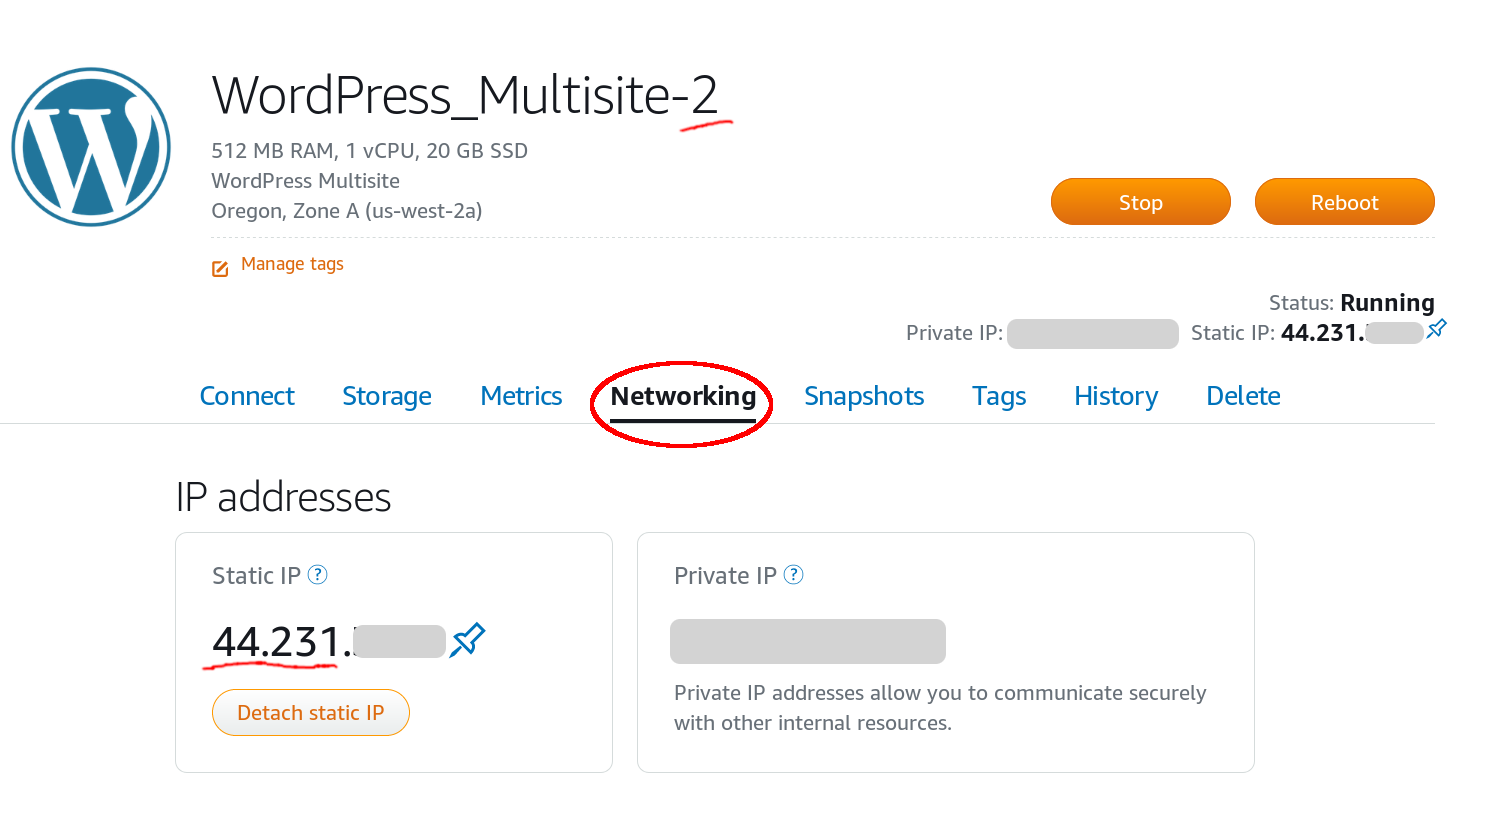Screen dimensions: 1492x816
Task: Click the WordPress Multisite blueprint text
Action: tap(306, 181)
